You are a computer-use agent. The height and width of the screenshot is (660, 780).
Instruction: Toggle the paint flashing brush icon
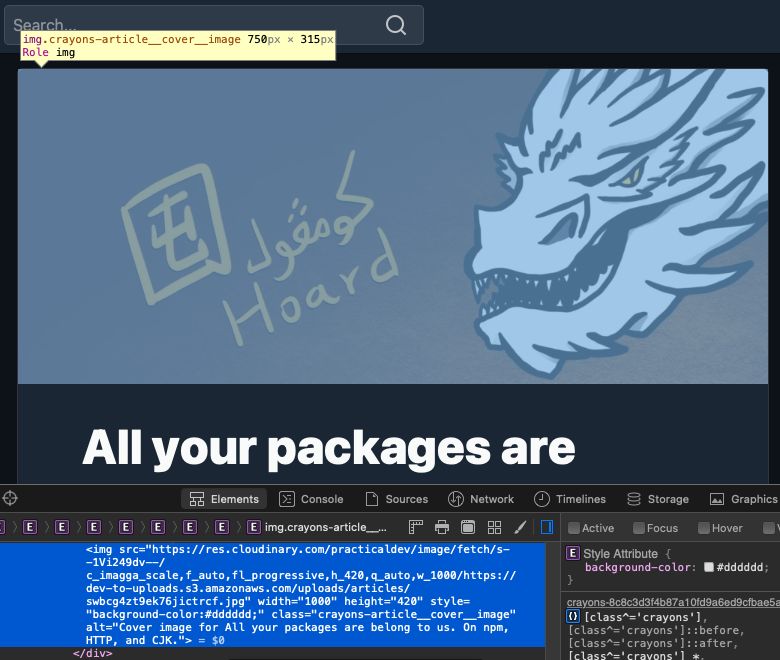point(520,527)
